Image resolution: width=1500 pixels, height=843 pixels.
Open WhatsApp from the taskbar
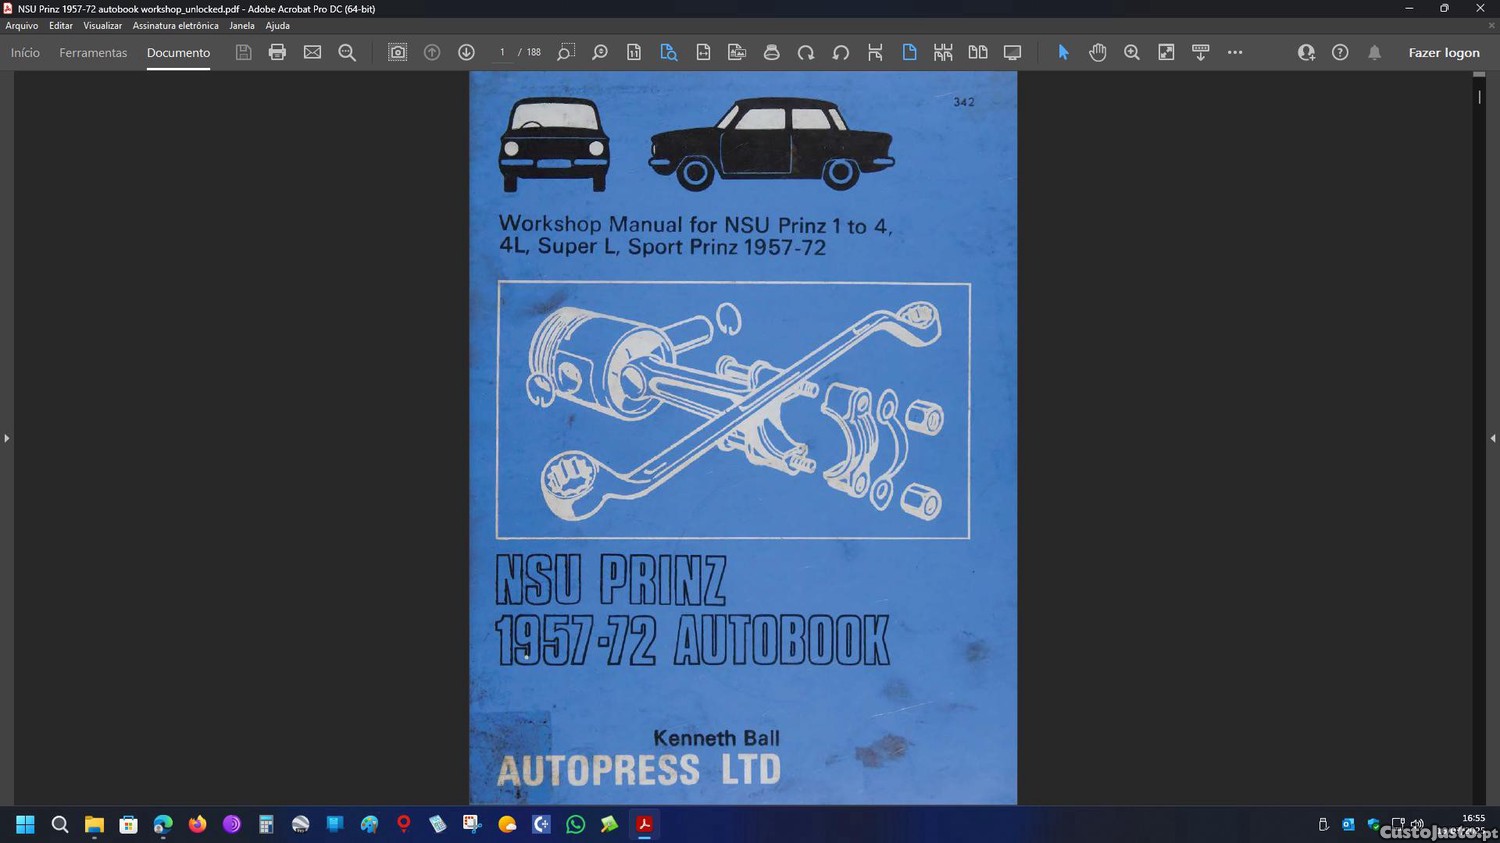575,824
